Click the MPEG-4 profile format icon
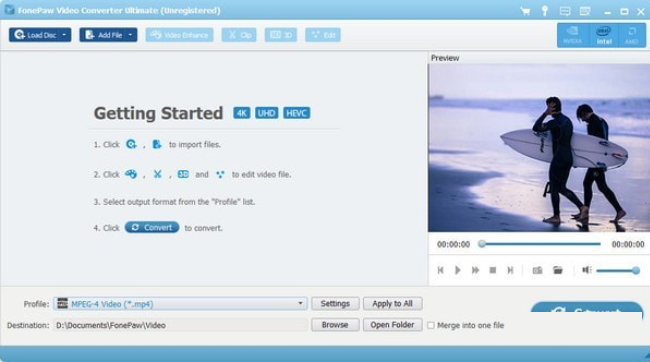650x362 pixels. pos(63,304)
